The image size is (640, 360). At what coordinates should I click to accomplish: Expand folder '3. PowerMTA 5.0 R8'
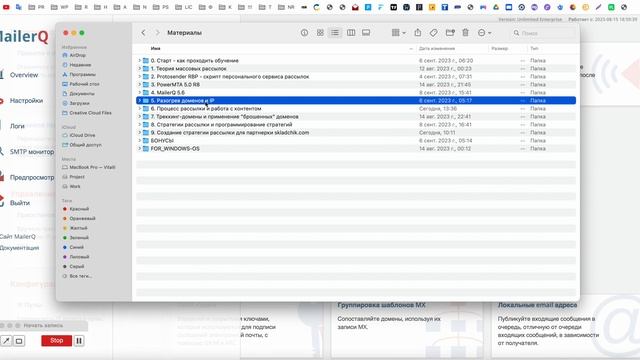(139, 84)
